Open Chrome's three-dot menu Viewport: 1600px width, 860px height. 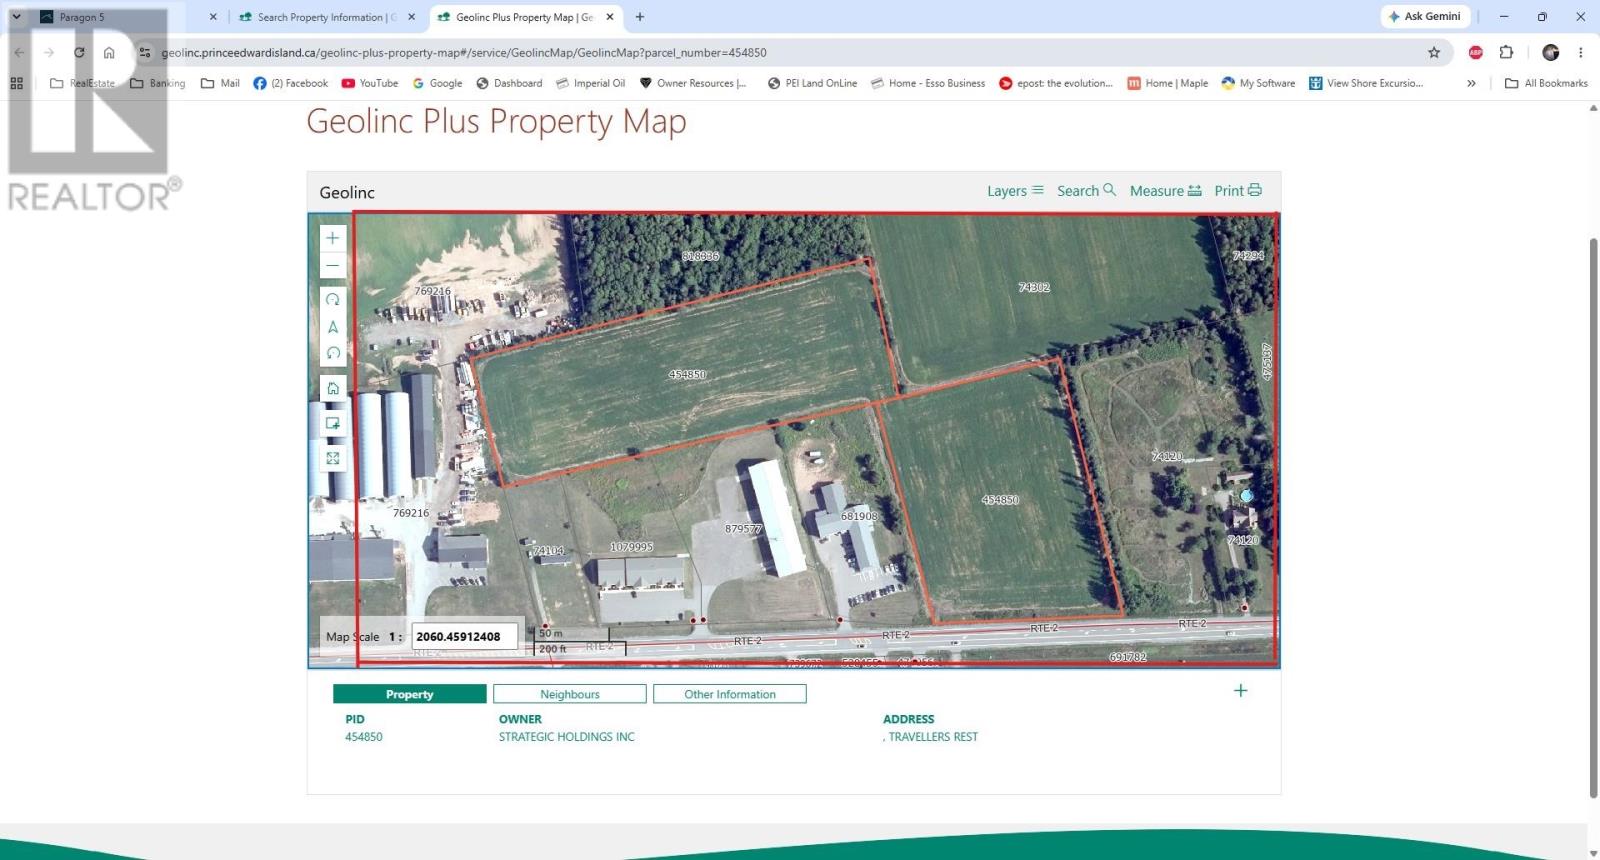pyautogui.click(x=1581, y=52)
